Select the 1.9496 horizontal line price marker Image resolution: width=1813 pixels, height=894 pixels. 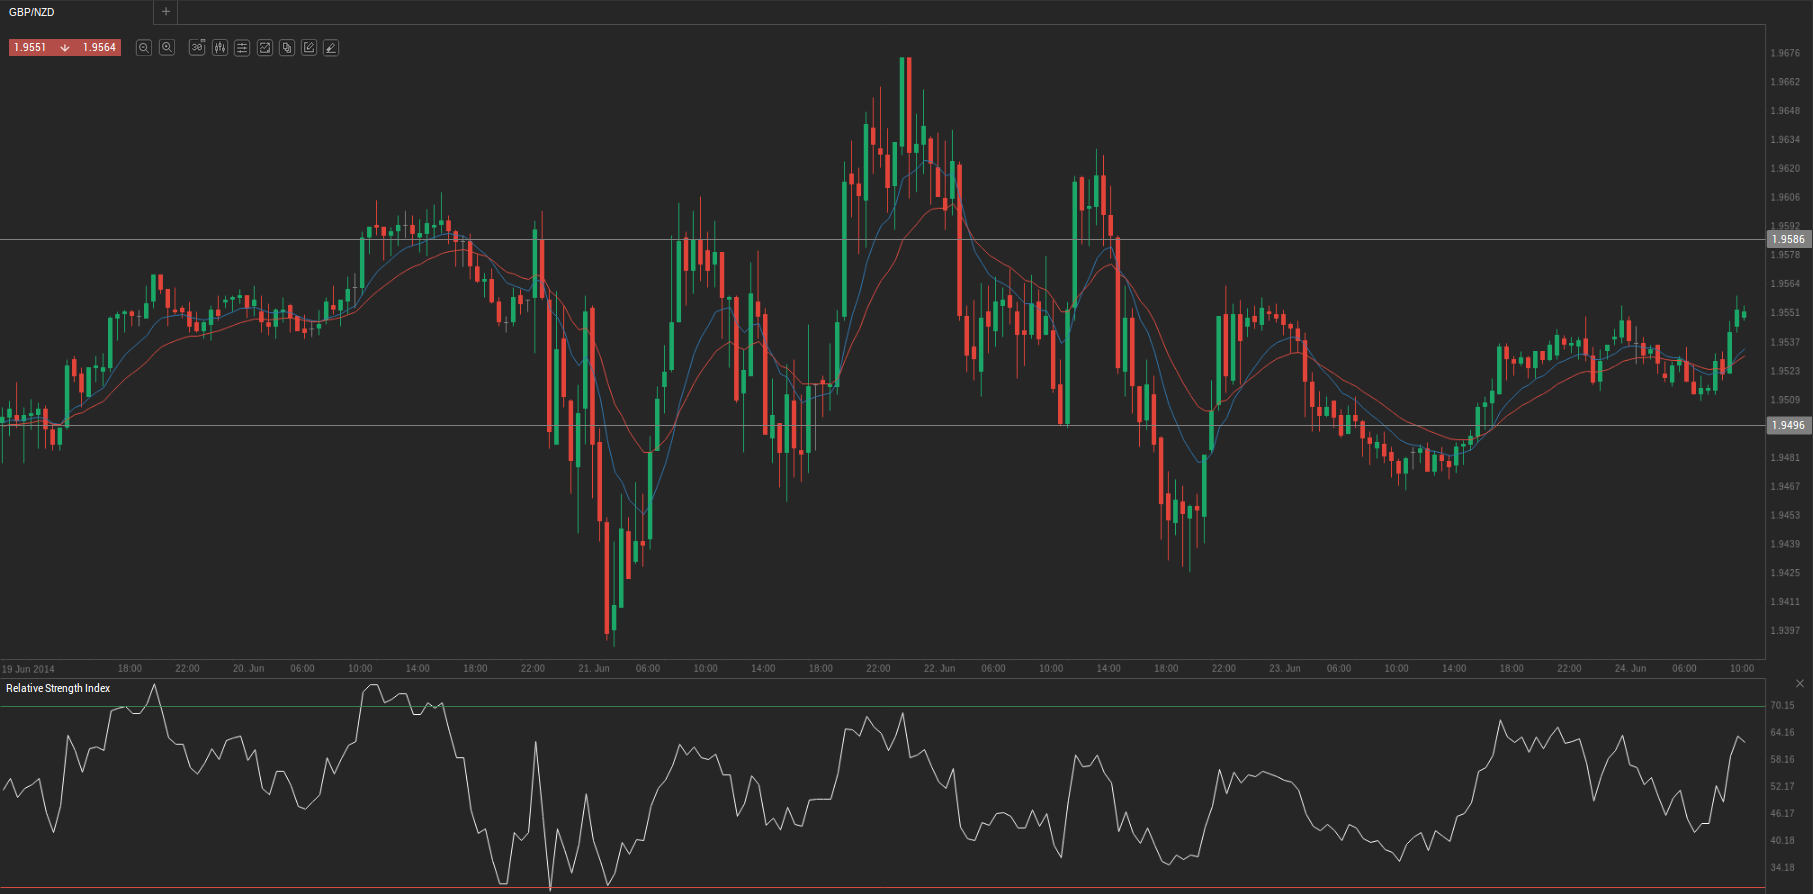pyautogui.click(x=1788, y=426)
